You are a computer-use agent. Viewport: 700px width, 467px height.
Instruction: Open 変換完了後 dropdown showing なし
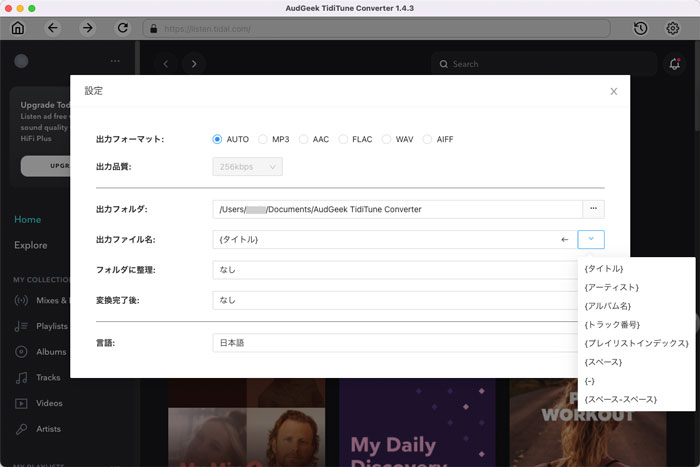pos(395,300)
